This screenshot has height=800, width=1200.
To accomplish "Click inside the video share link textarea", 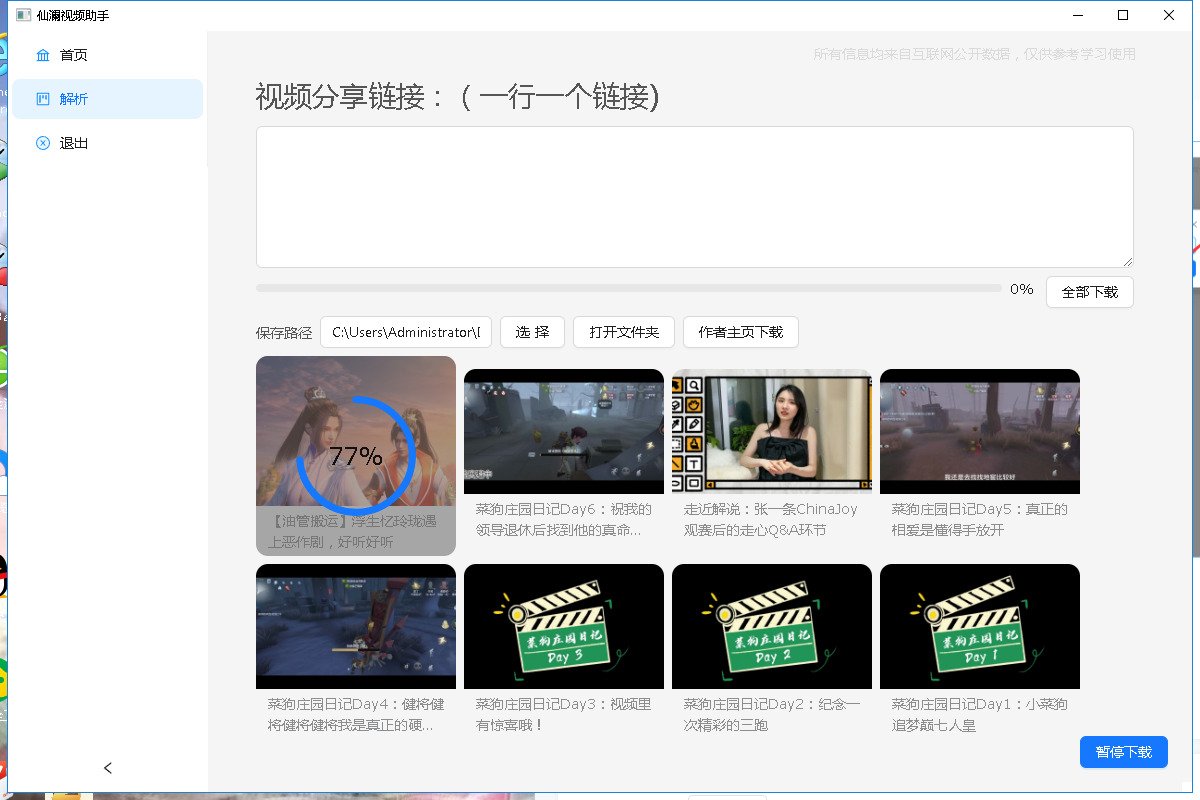I will pos(695,197).
